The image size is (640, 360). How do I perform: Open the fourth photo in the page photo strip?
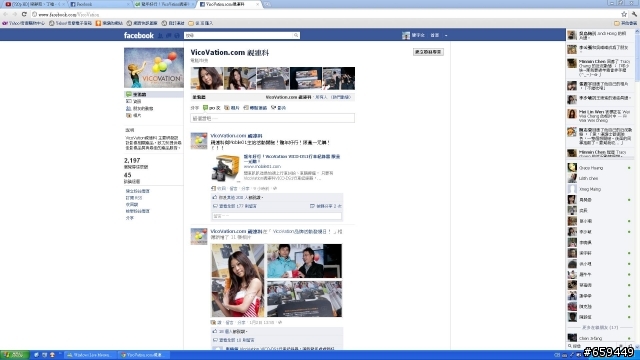(x=306, y=78)
